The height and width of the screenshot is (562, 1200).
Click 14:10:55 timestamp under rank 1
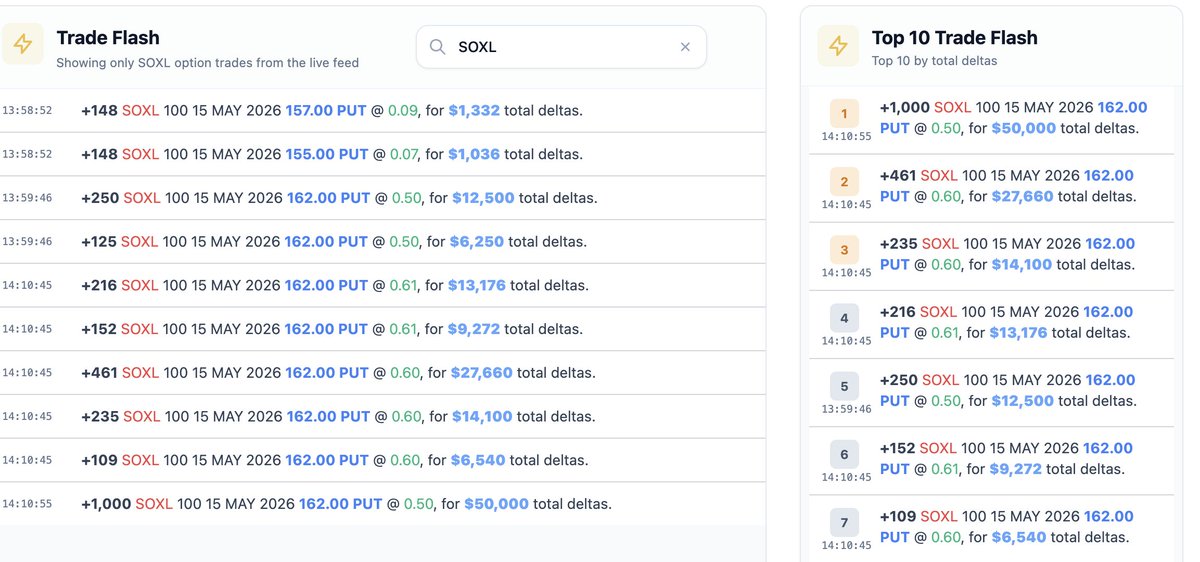tap(846, 137)
